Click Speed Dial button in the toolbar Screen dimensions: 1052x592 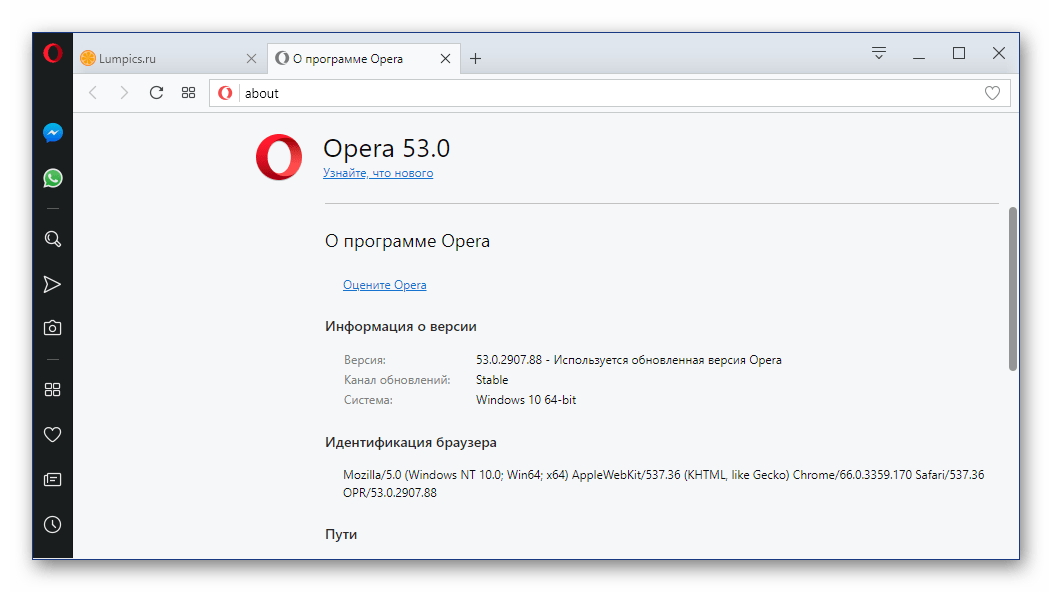(188, 93)
